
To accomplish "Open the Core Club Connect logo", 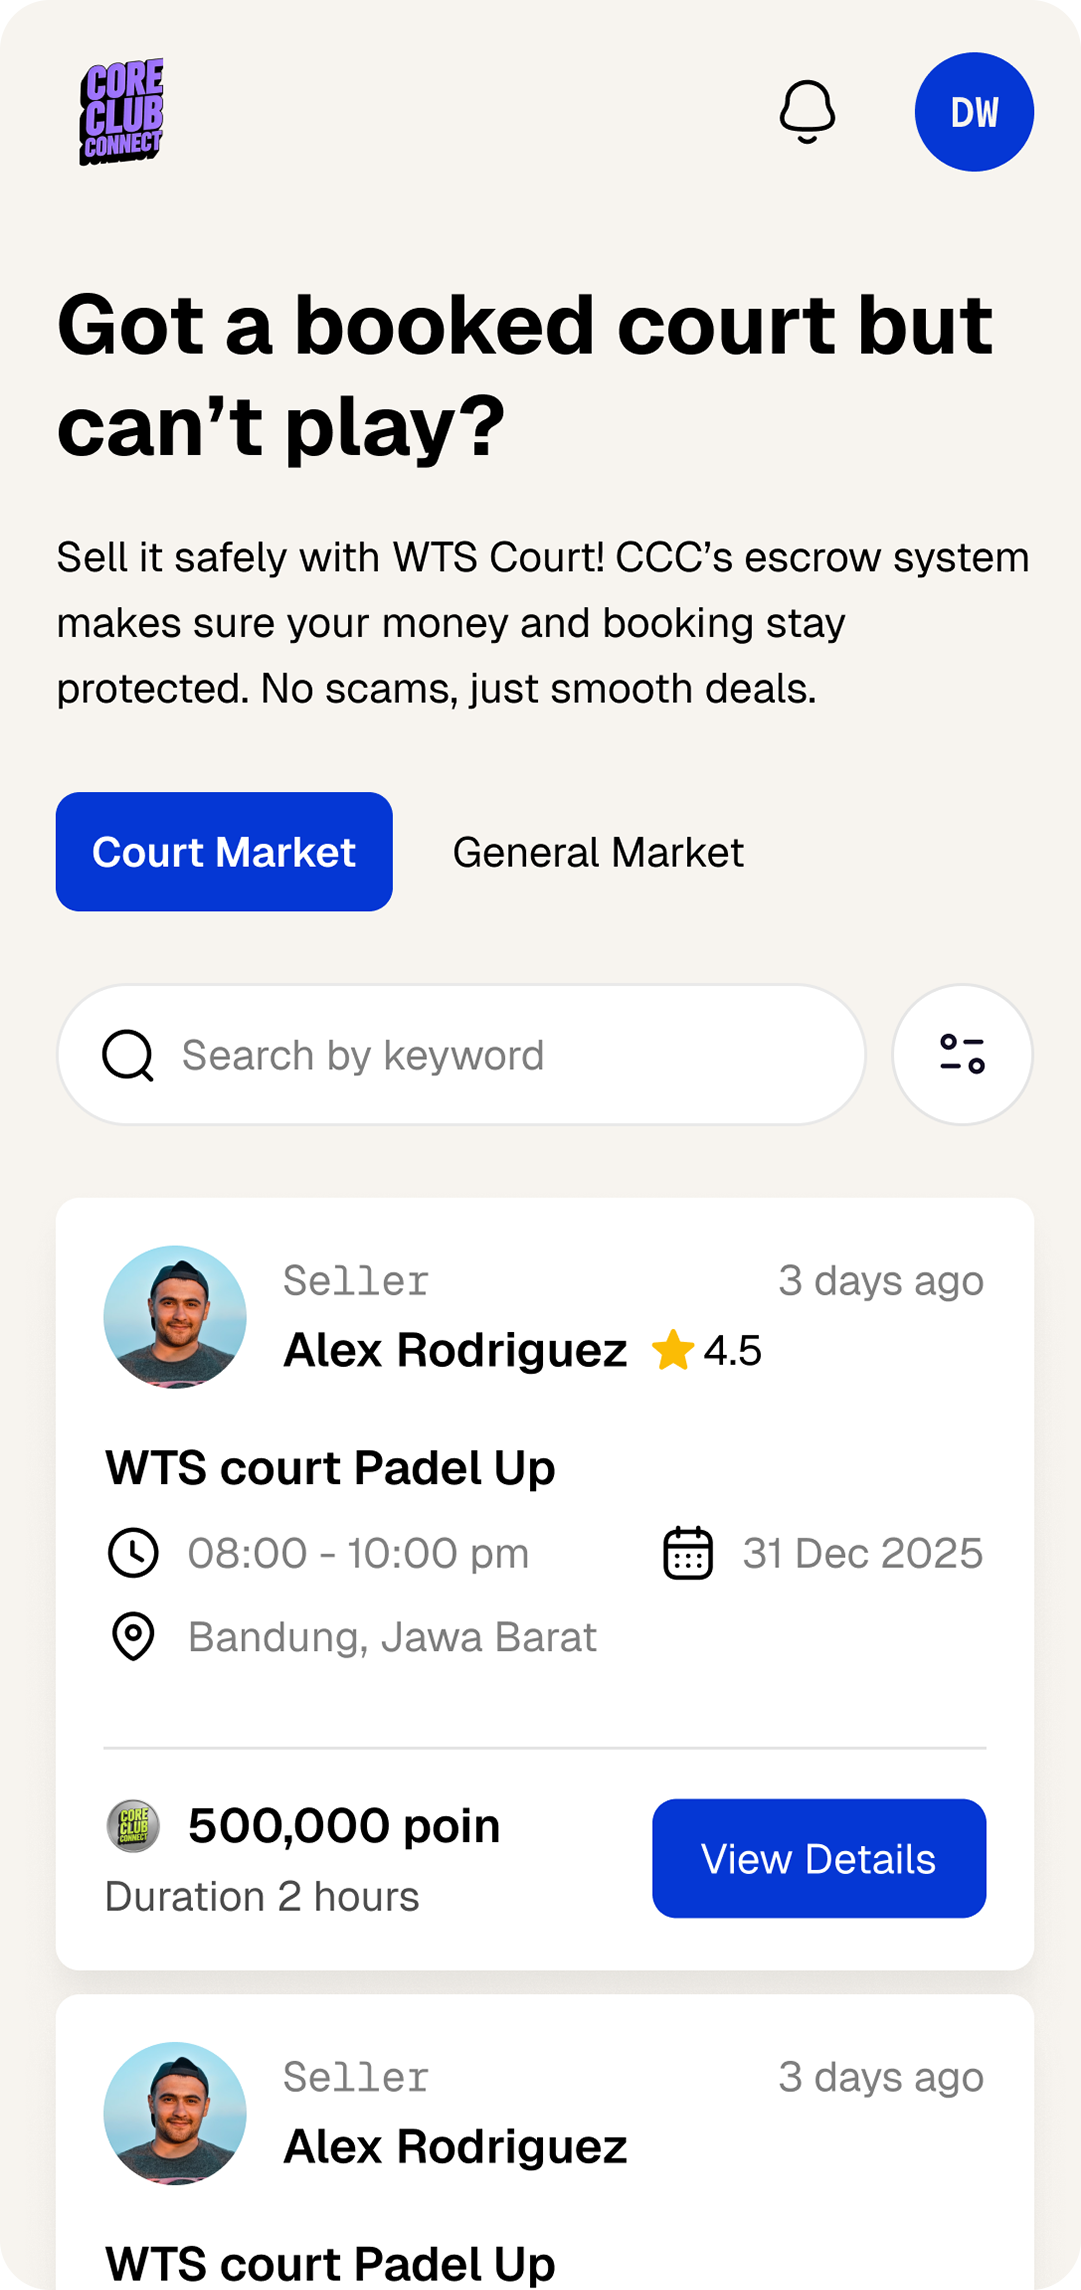I will tap(122, 111).
